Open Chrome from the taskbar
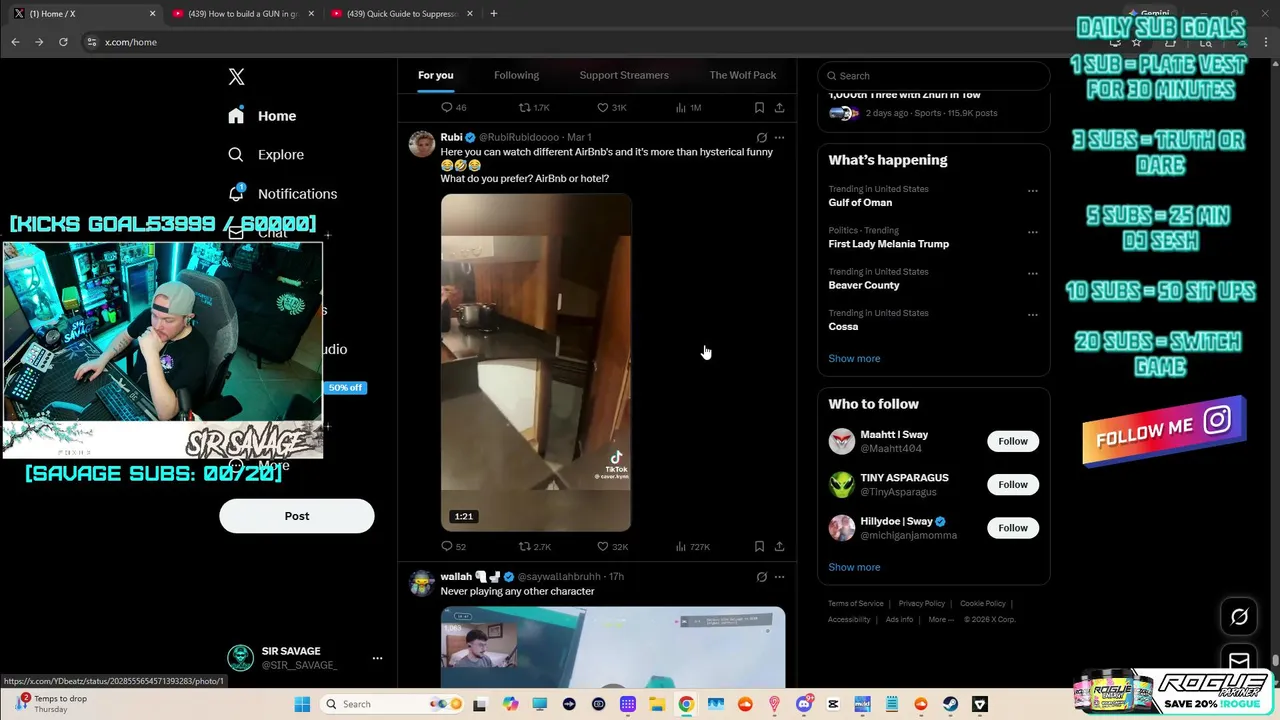Screen dimensions: 1280x720 click(686, 704)
